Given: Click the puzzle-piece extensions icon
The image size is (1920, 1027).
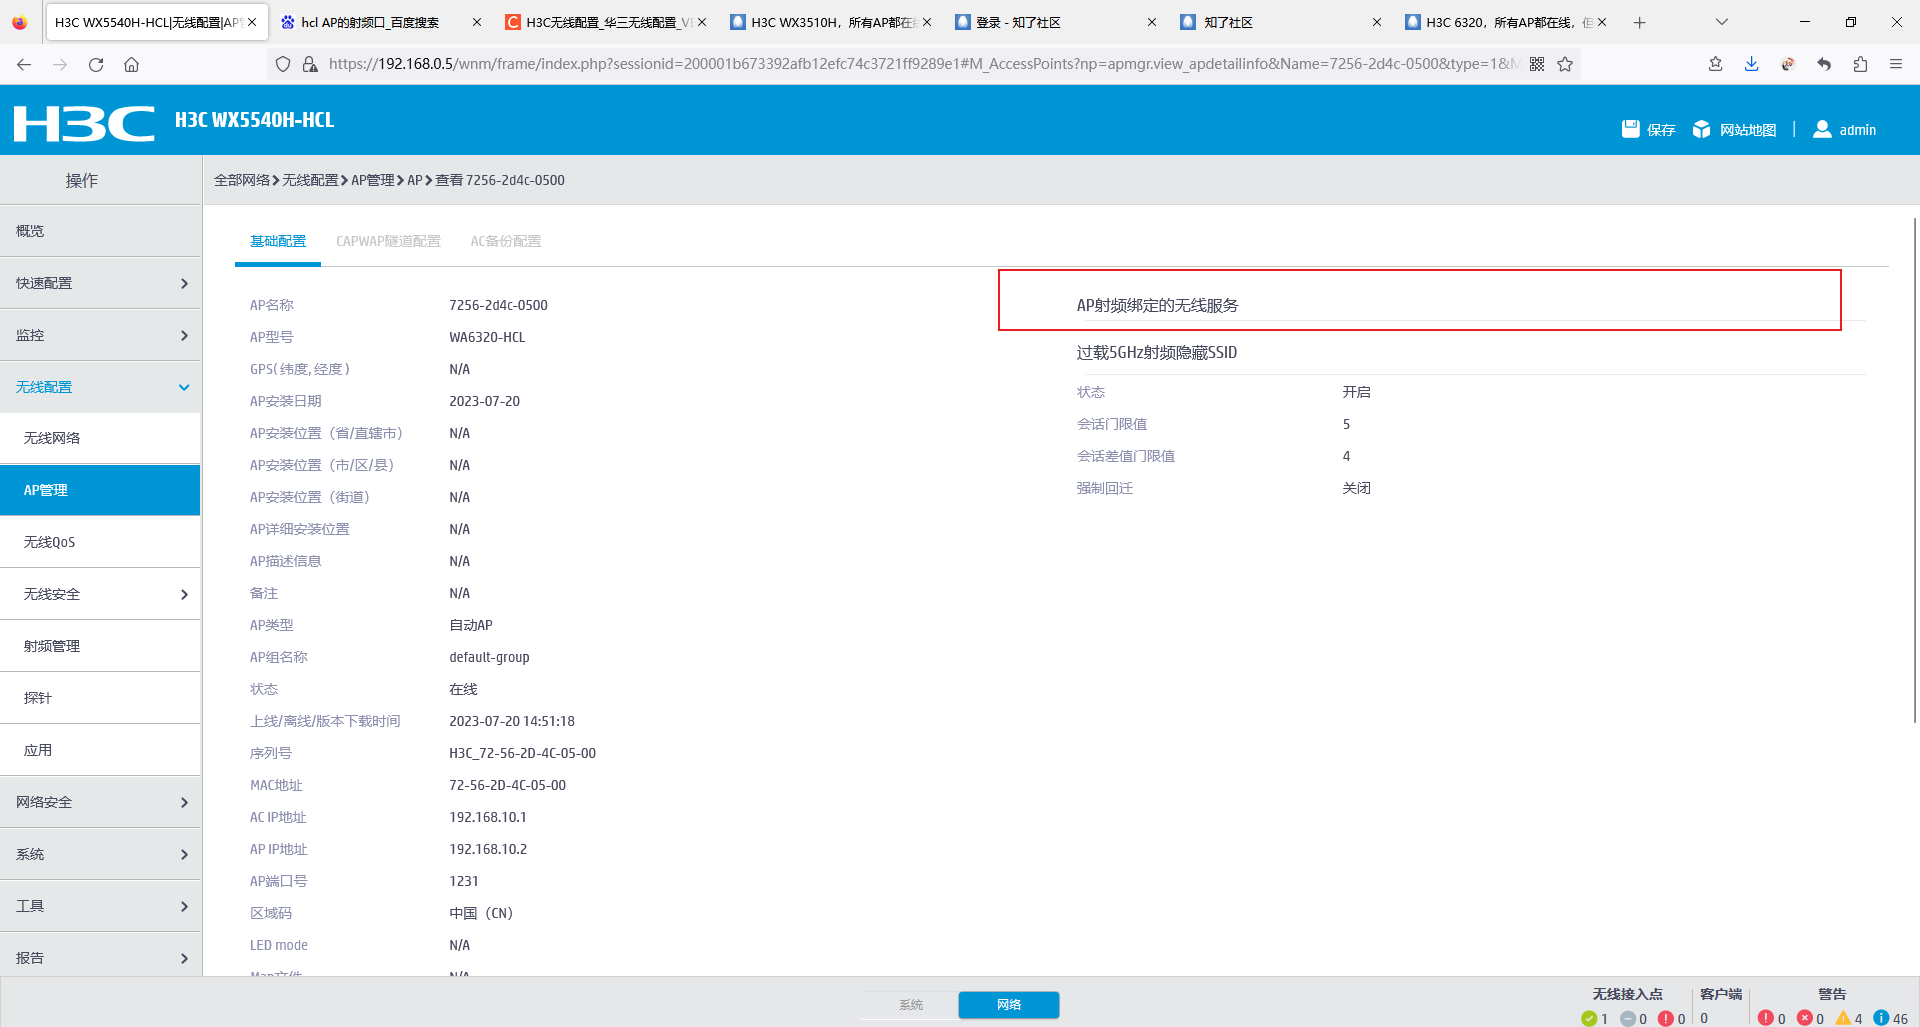Looking at the screenshot, I should click(1860, 64).
